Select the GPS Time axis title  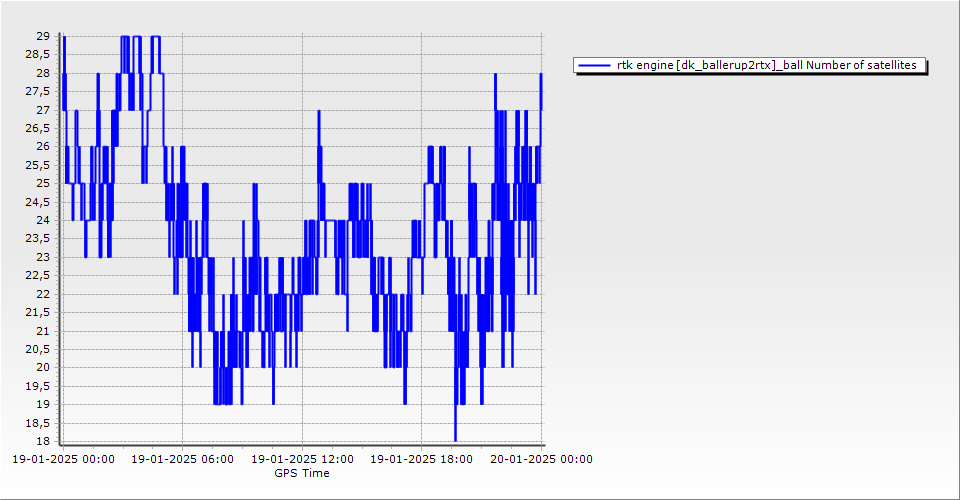(302, 473)
